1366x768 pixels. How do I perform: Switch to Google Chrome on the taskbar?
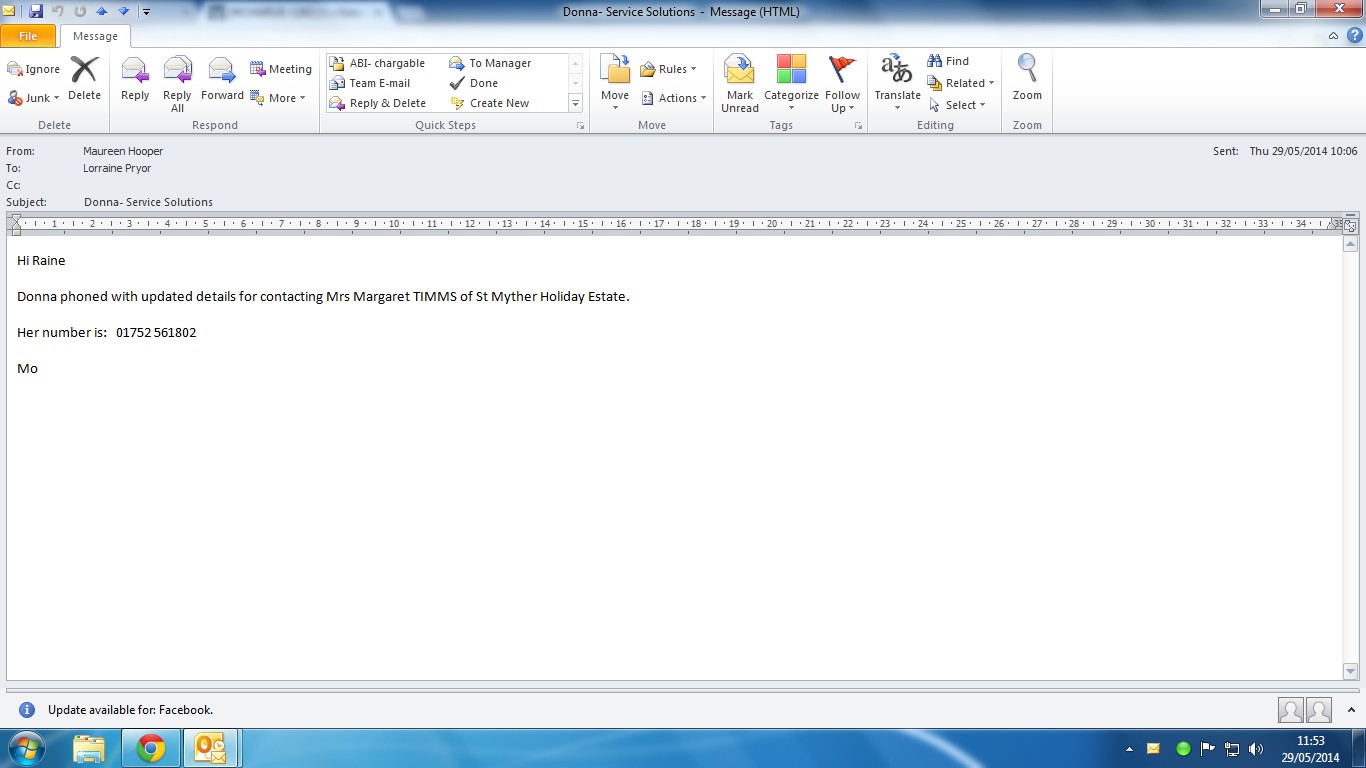pyautogui.click(x=151, y=748)
